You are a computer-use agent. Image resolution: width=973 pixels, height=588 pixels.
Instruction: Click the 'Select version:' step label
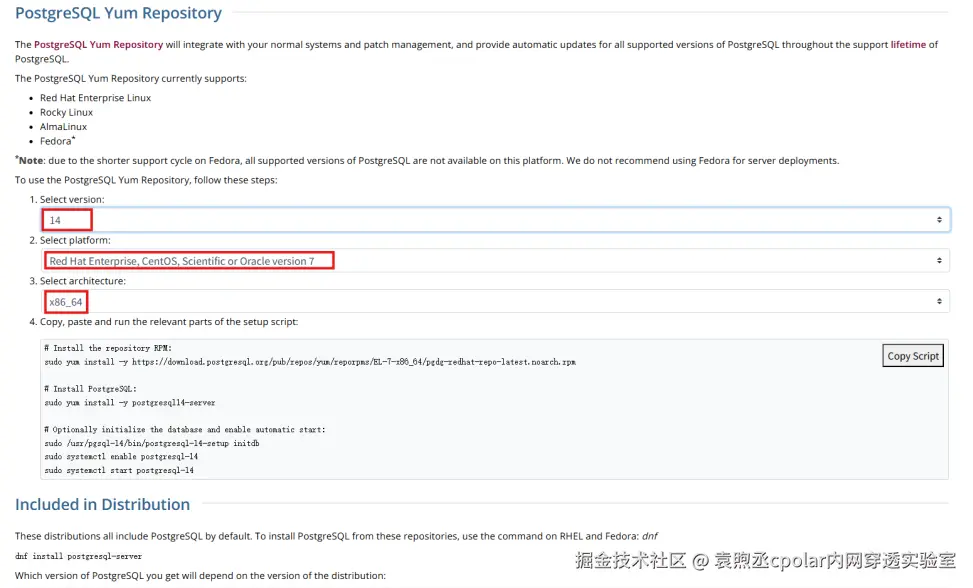click(72, 200)
